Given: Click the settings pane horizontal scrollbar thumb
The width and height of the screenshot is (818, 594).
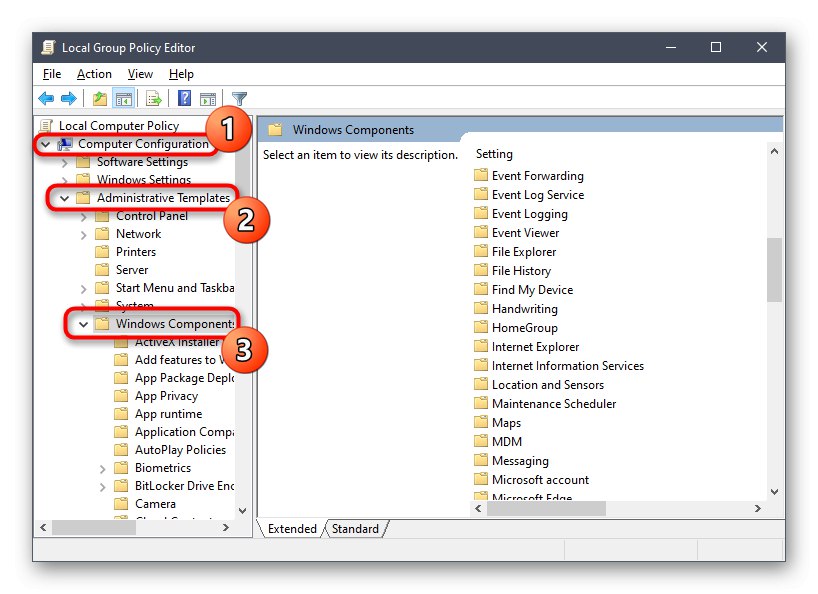Looking at the screenshot, I should [x=546, y=508].
